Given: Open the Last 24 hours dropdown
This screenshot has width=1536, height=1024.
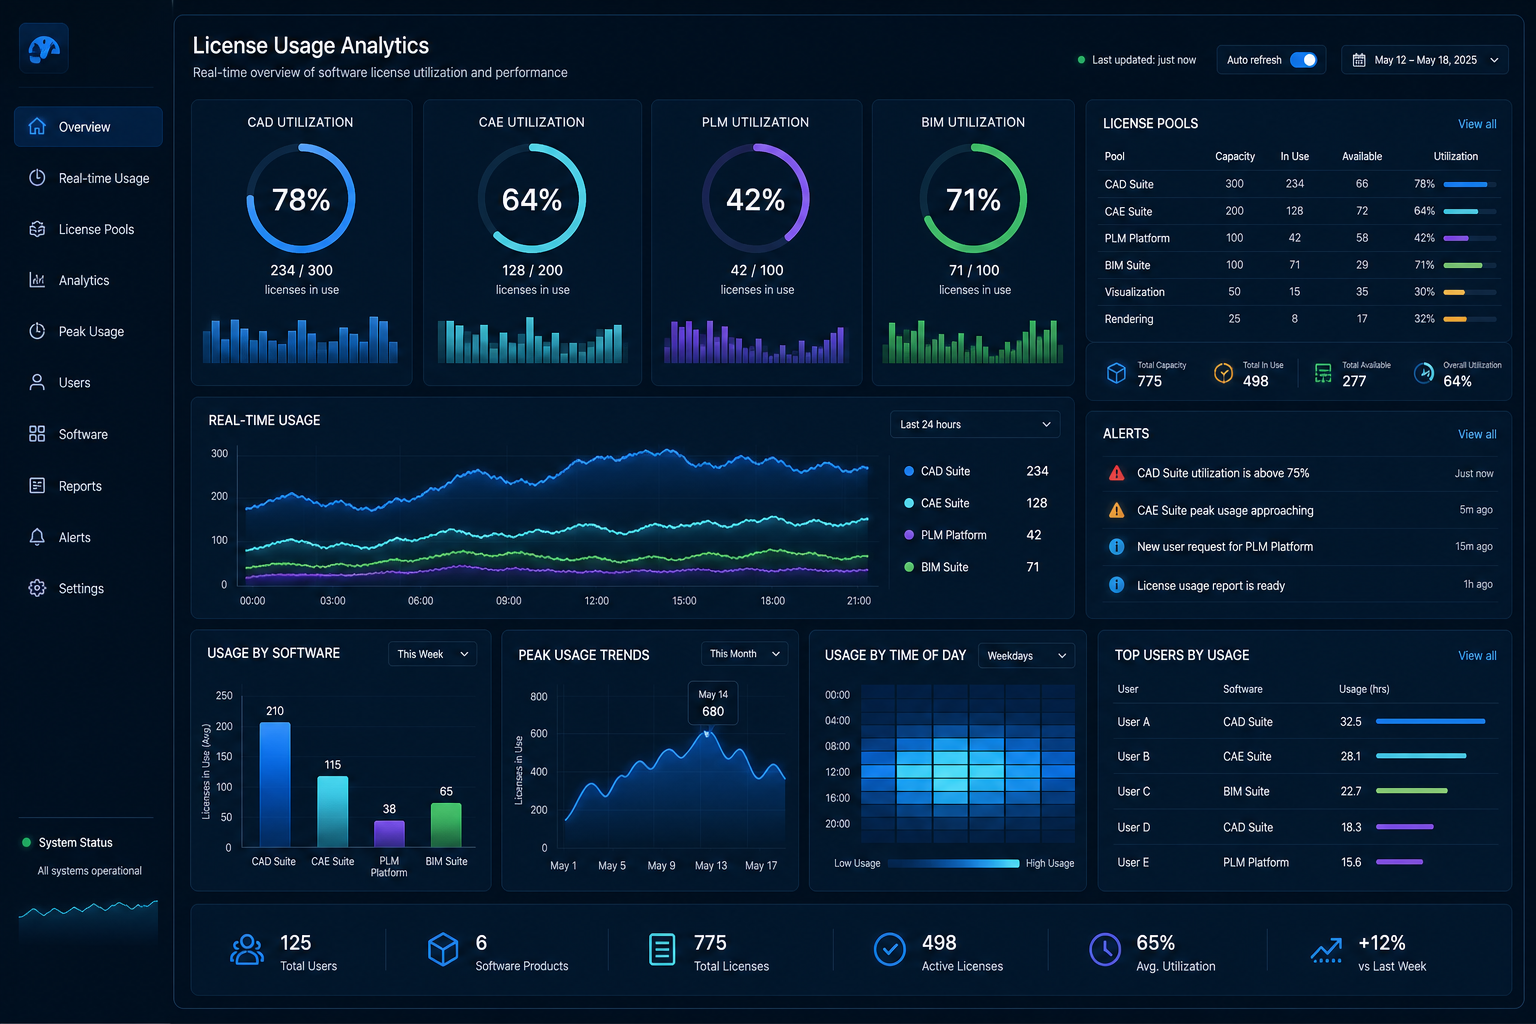Looking at the screenshot, I should [x=975, y=424].
